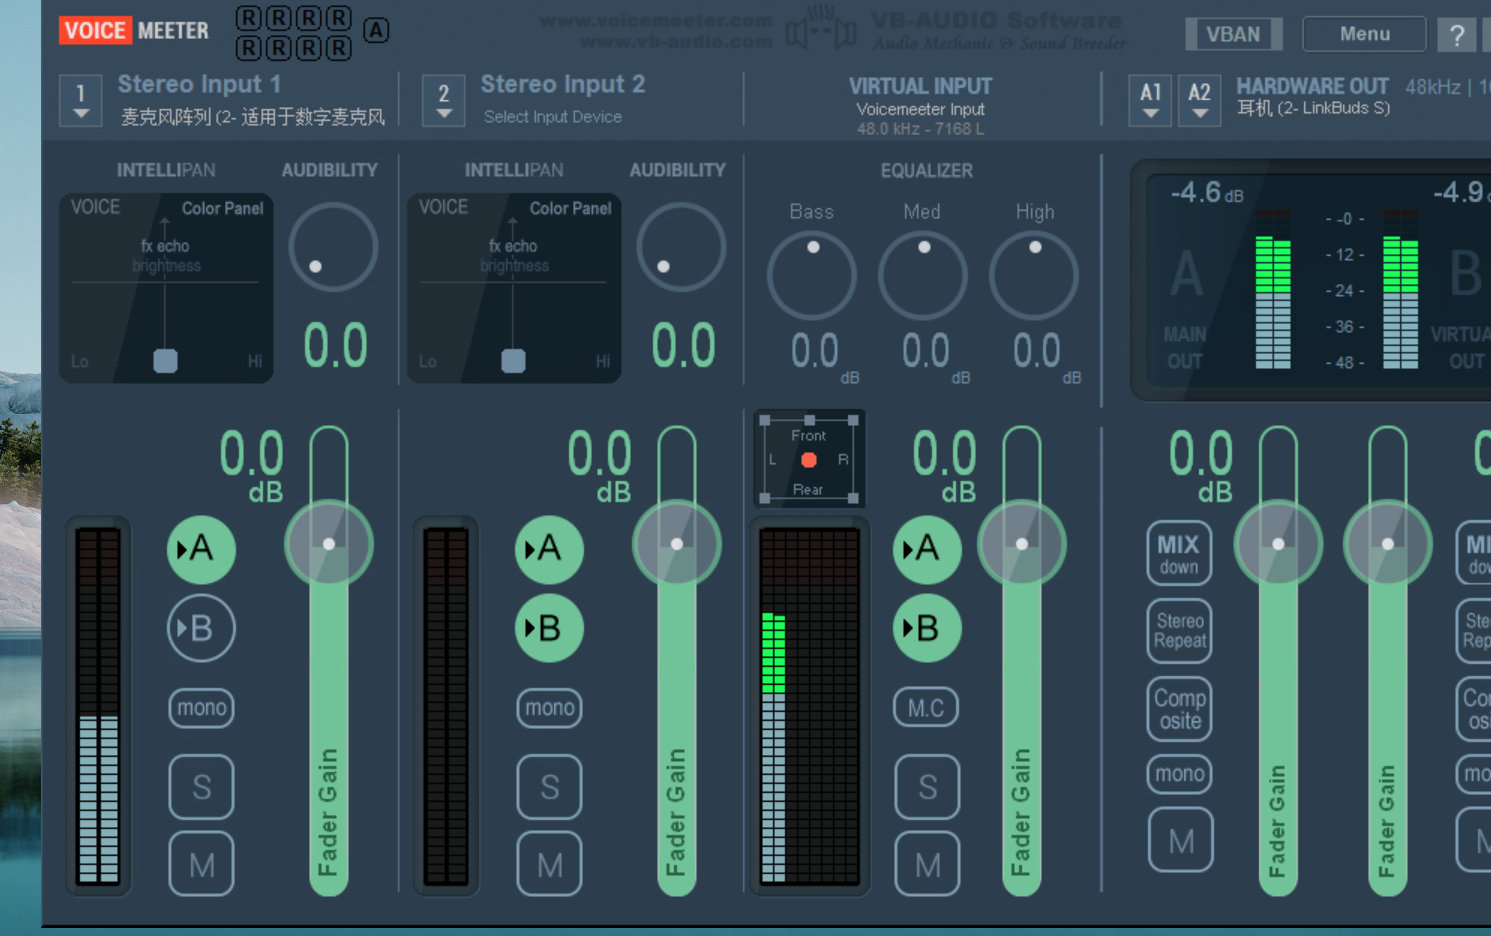Toggle the M.C button on Virtual Input

[x=926, y=708]
